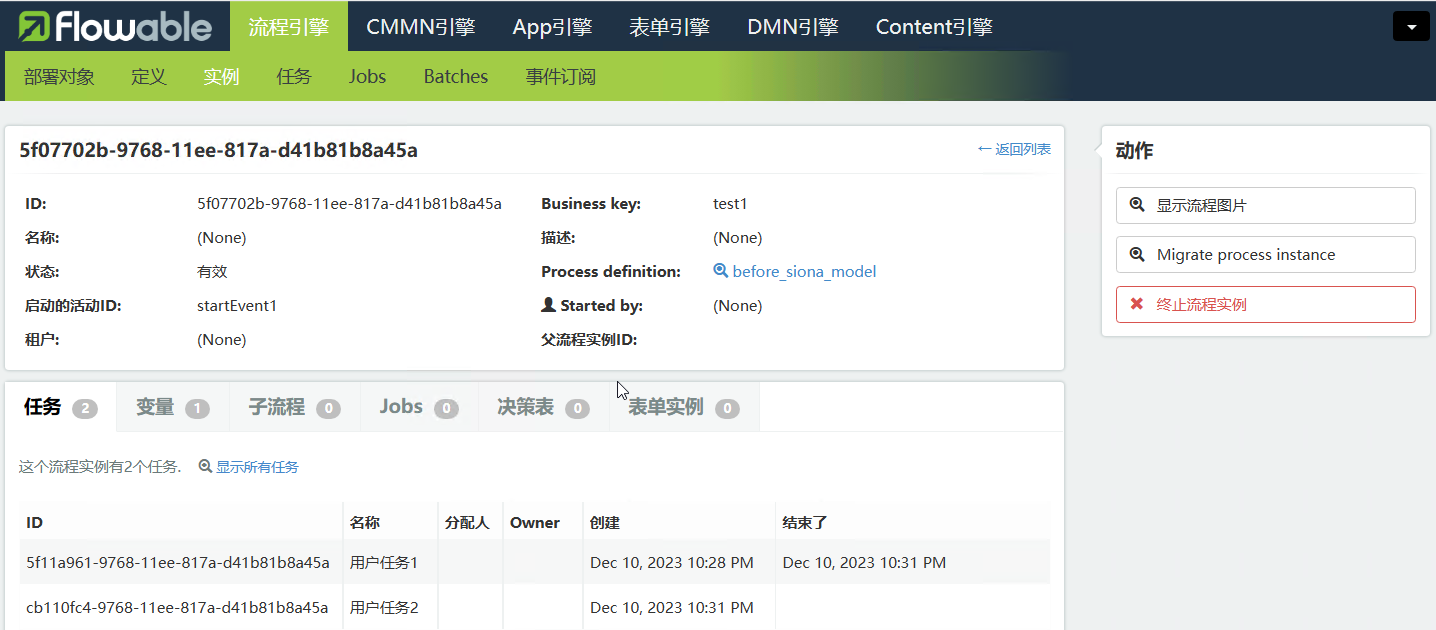Open the Content引擎 section
The width and height of the screenshot is (1436, 630).
[934, 27]
